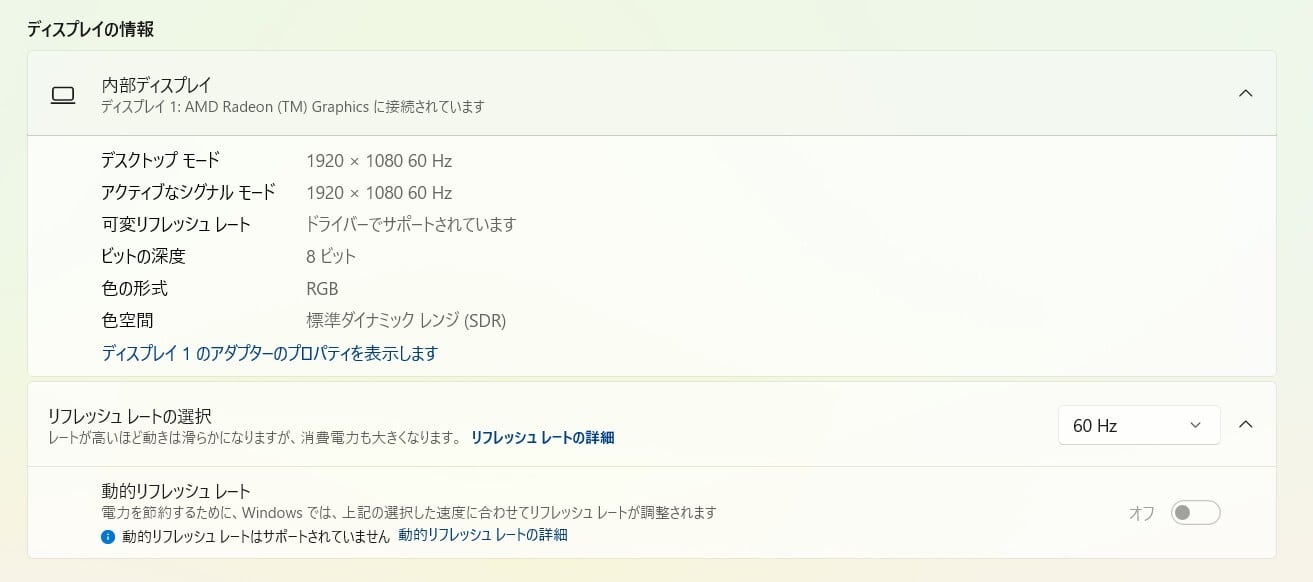This screenshot has height=582, width=1313.
Task: Click the laptop icon for internal display
Action: click(x=63, y=95)
